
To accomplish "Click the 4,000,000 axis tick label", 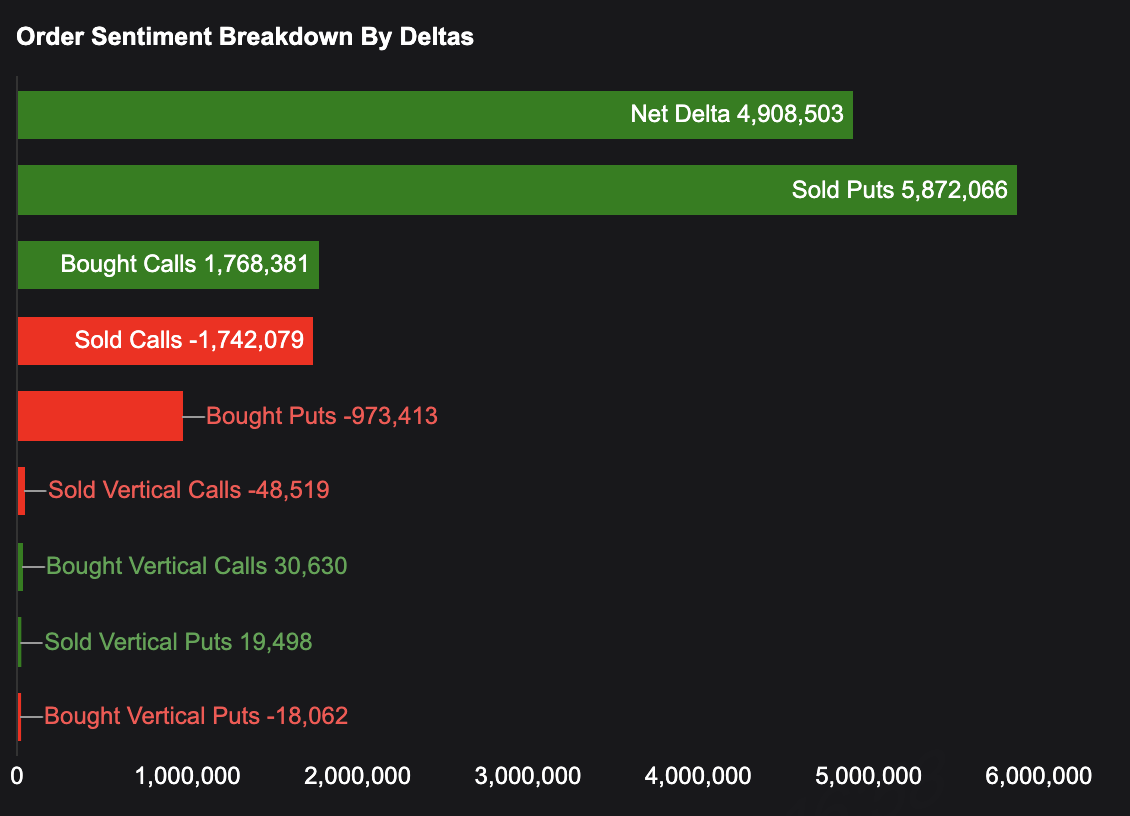I will [x=695, y=775].
